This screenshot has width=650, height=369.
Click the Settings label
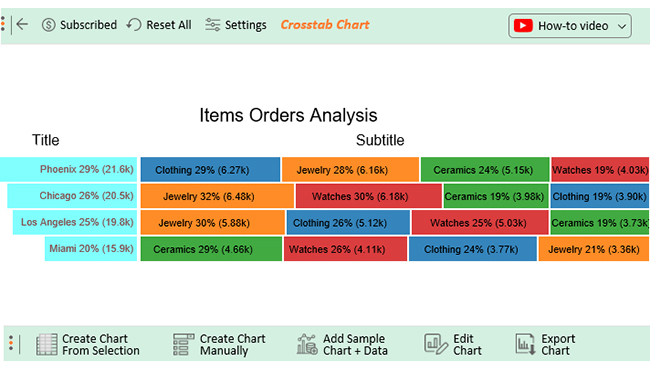[x=245, y=25]
